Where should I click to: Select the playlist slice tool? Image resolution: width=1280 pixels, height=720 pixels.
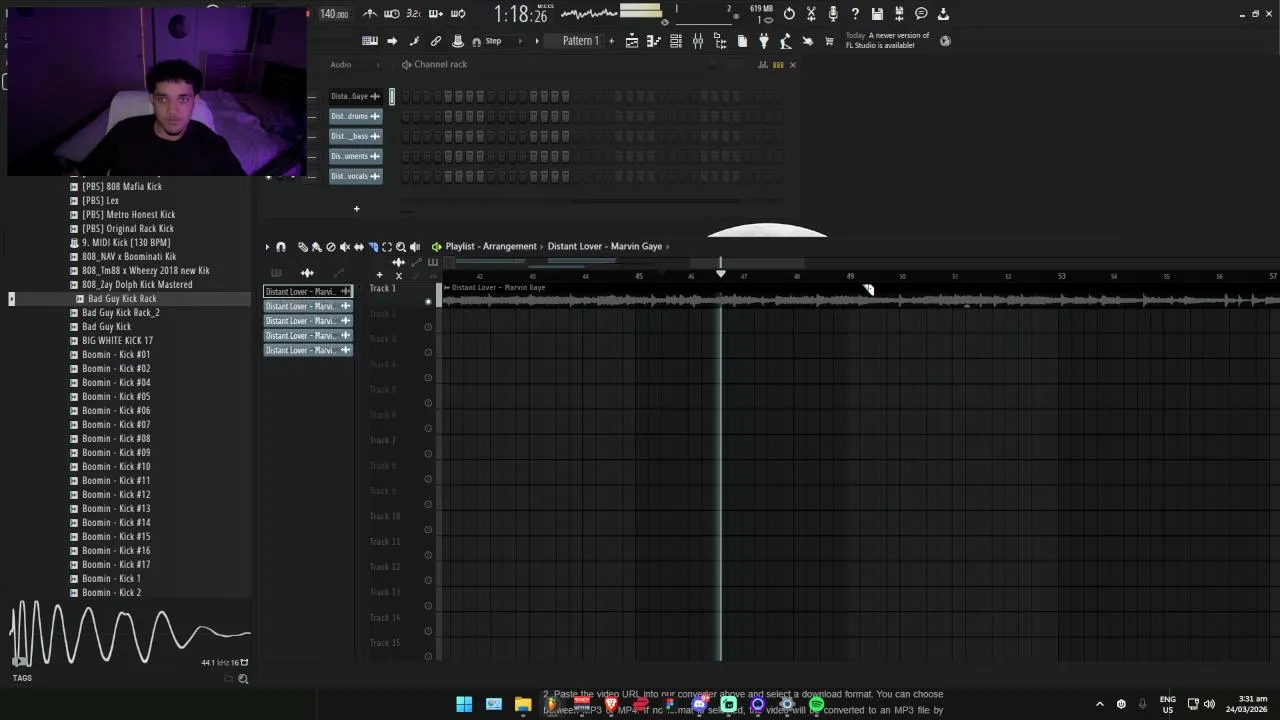[x=373, y=247]
